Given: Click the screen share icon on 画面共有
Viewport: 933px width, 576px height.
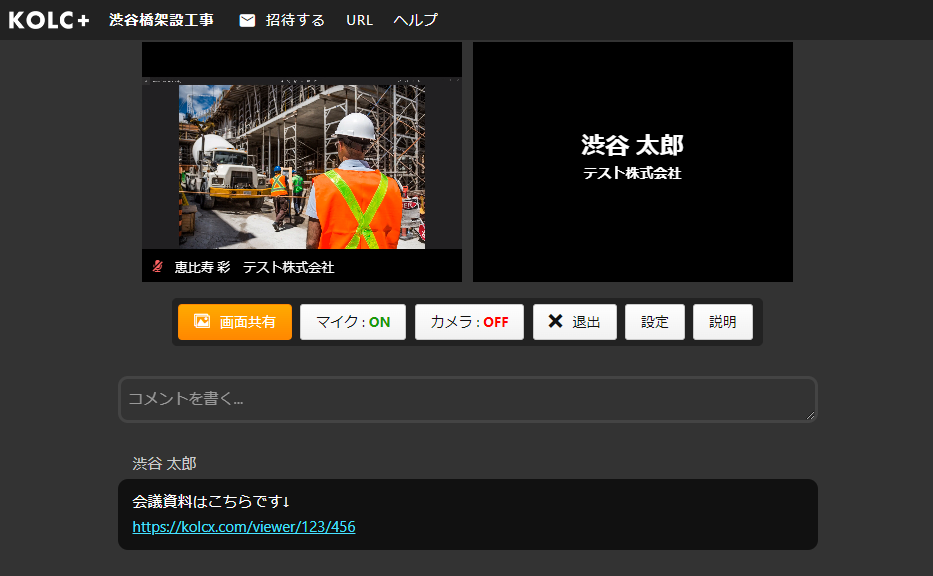Looking at the screenshot, I should [201, 322].
